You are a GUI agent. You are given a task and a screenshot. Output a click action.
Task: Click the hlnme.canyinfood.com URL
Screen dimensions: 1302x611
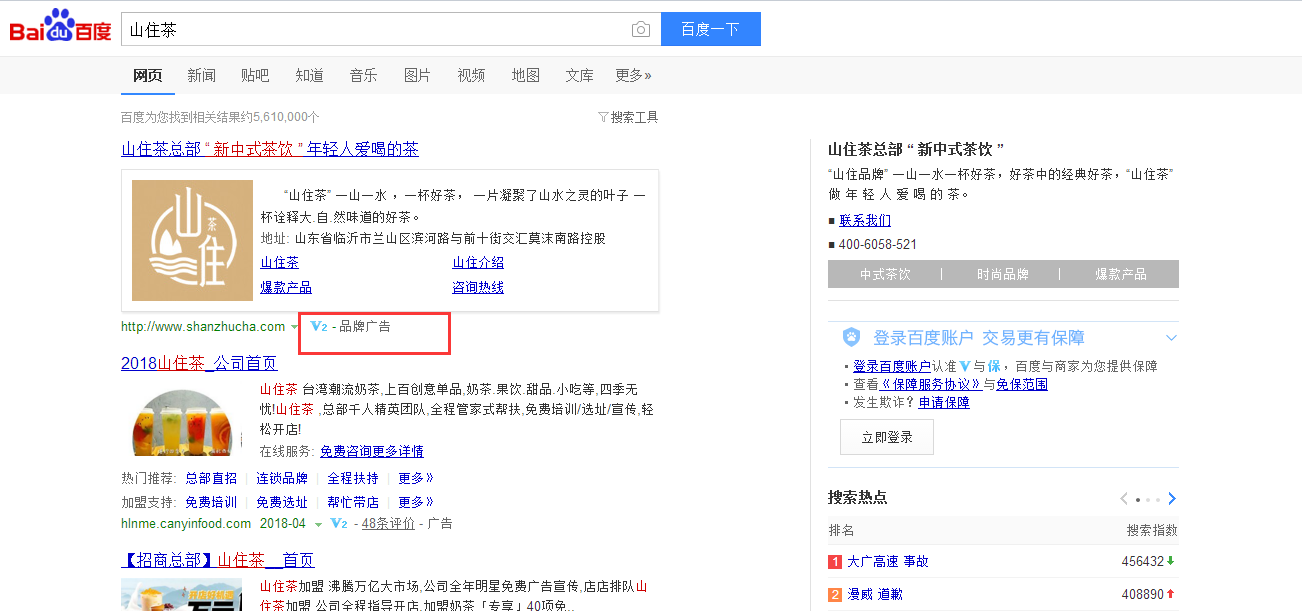pyautogui.click(x=186, y=523)
